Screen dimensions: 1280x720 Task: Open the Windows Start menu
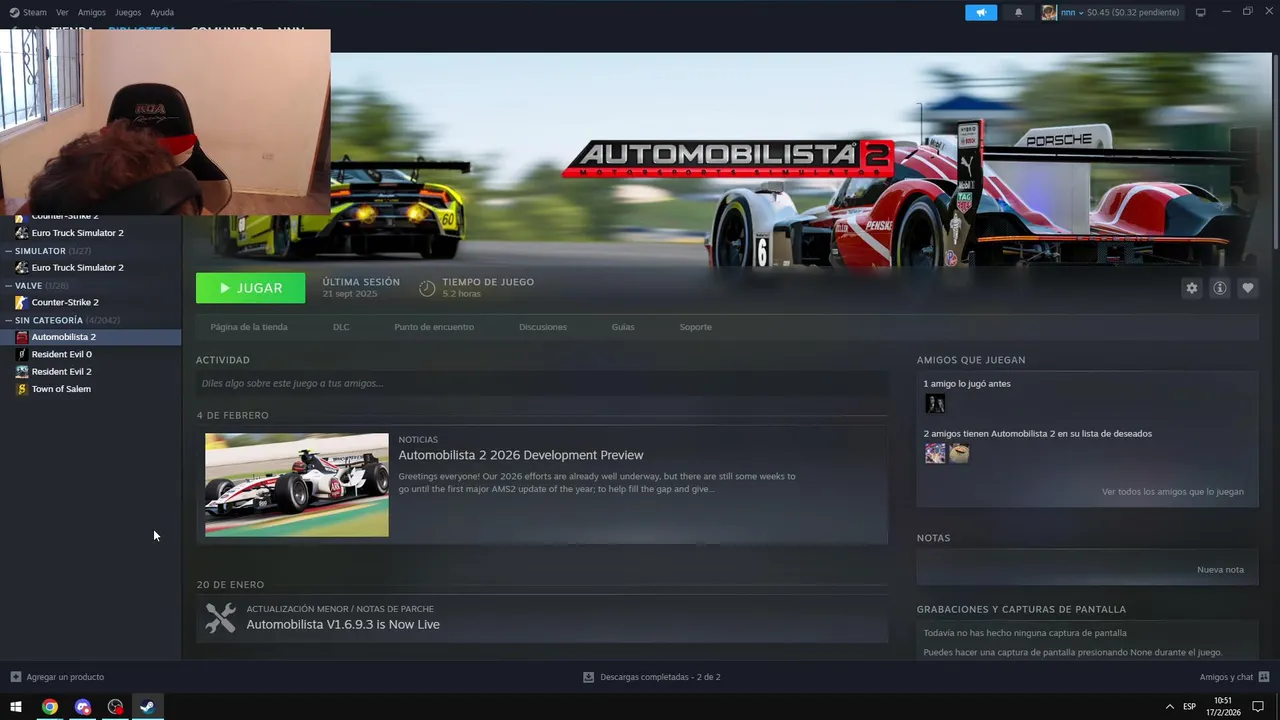[16, 706]
